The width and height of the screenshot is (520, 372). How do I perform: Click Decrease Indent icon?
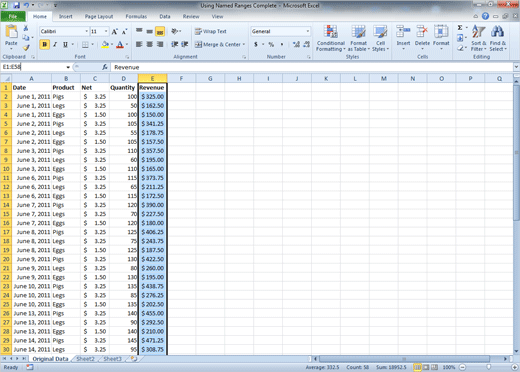[174, 44]
